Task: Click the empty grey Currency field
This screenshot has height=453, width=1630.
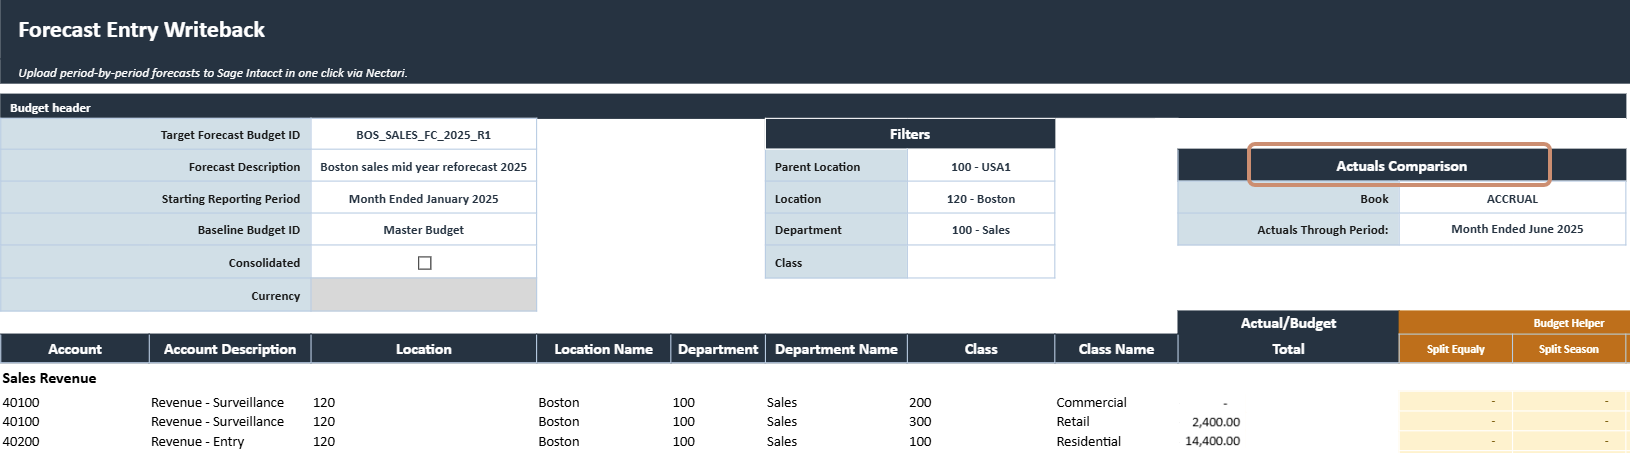Action: (x=424, y=296)
